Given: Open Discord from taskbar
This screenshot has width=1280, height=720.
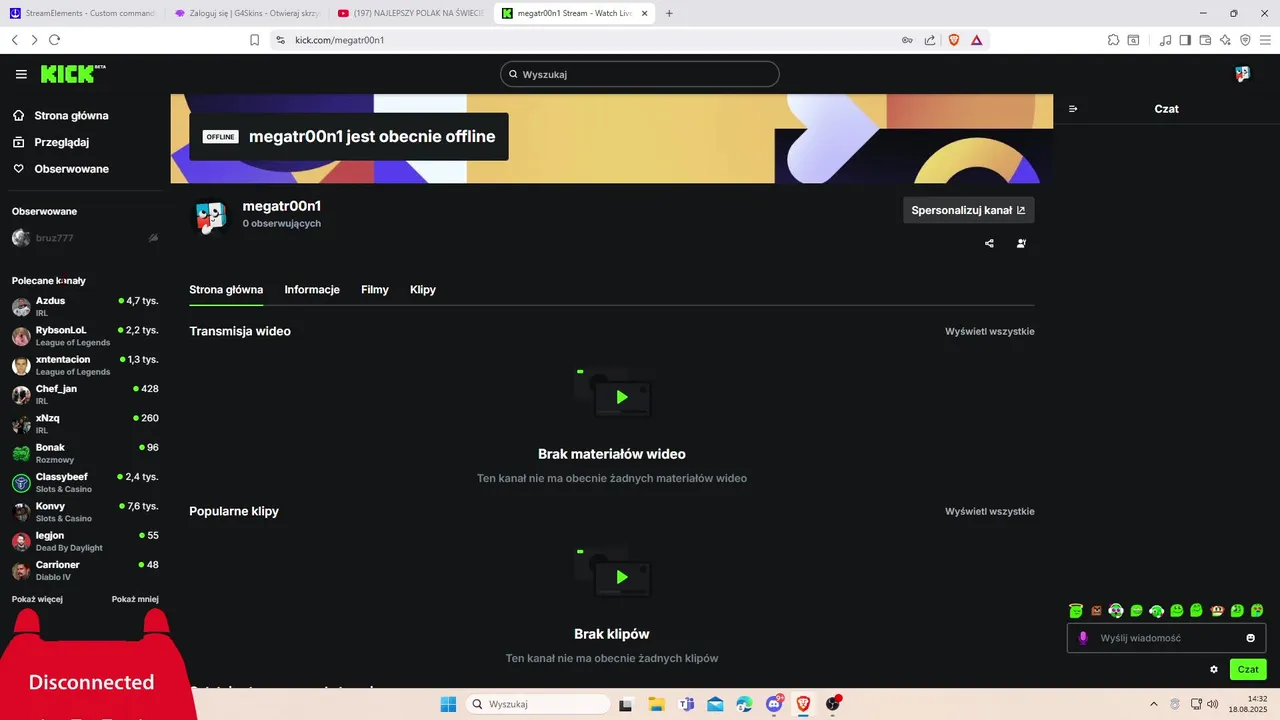Looking at the screenshot, I should pyautogui.click(x=774, y=704).
